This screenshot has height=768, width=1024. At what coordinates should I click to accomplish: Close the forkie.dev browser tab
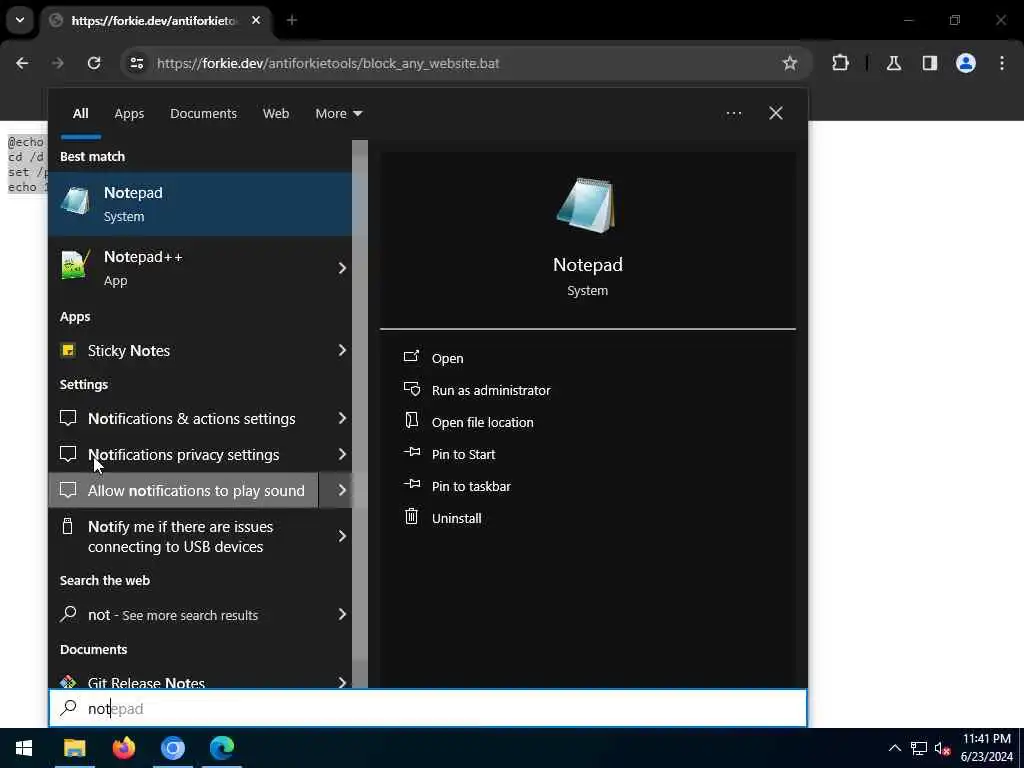point(256,20)
